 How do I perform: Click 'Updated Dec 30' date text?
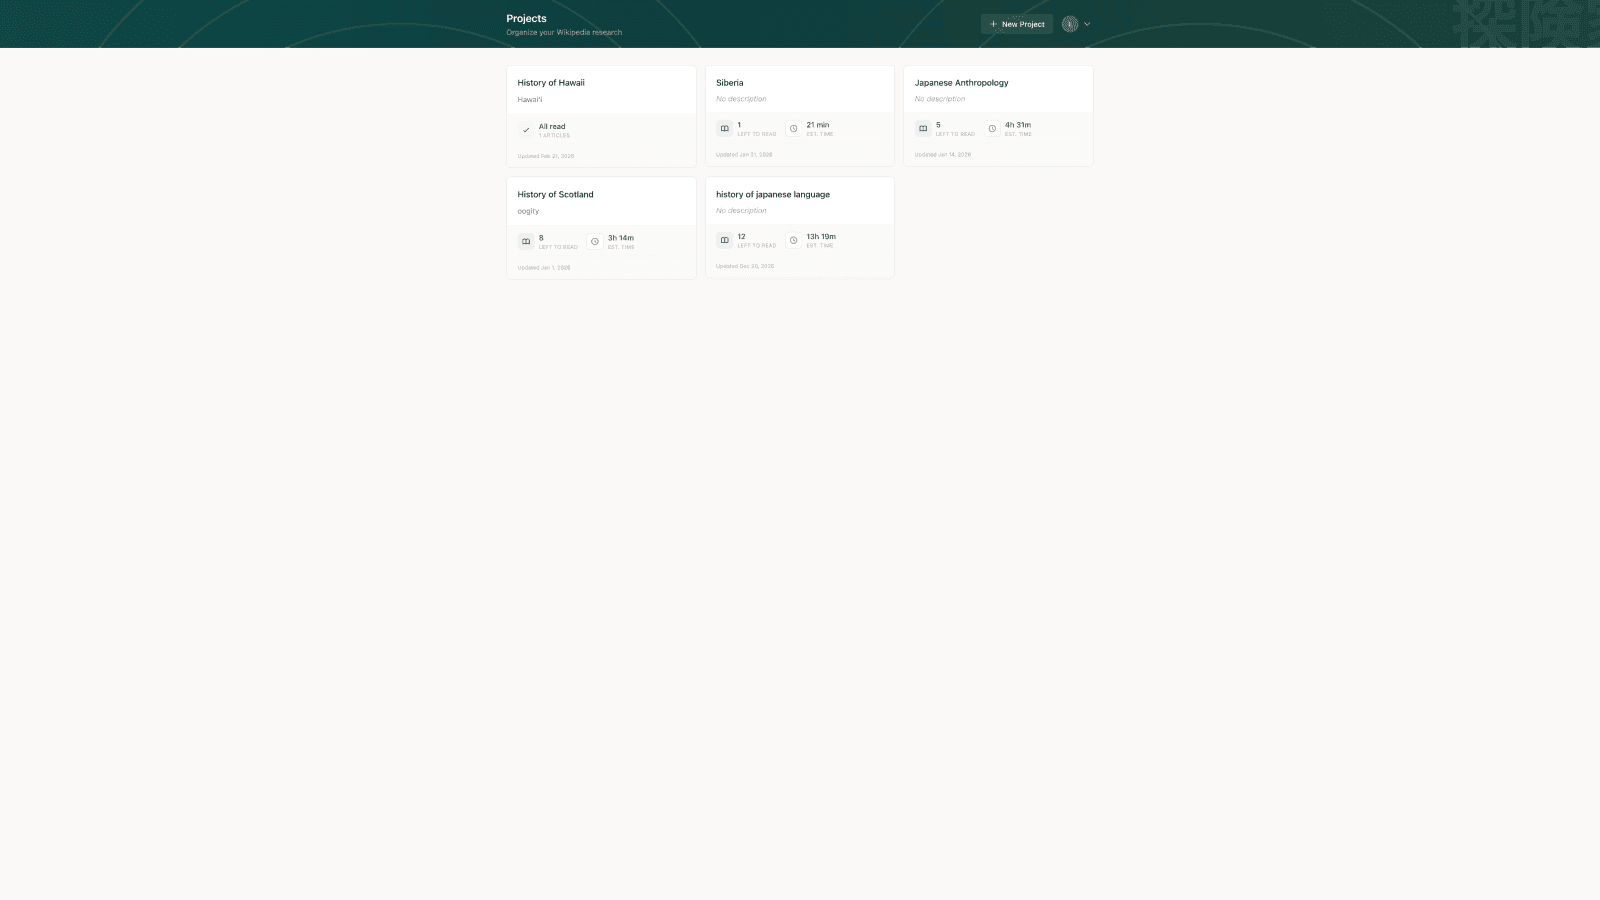click(745, 266)
